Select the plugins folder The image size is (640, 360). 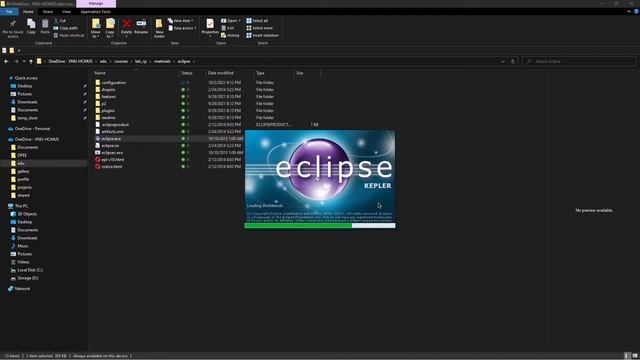coord(108,110)
